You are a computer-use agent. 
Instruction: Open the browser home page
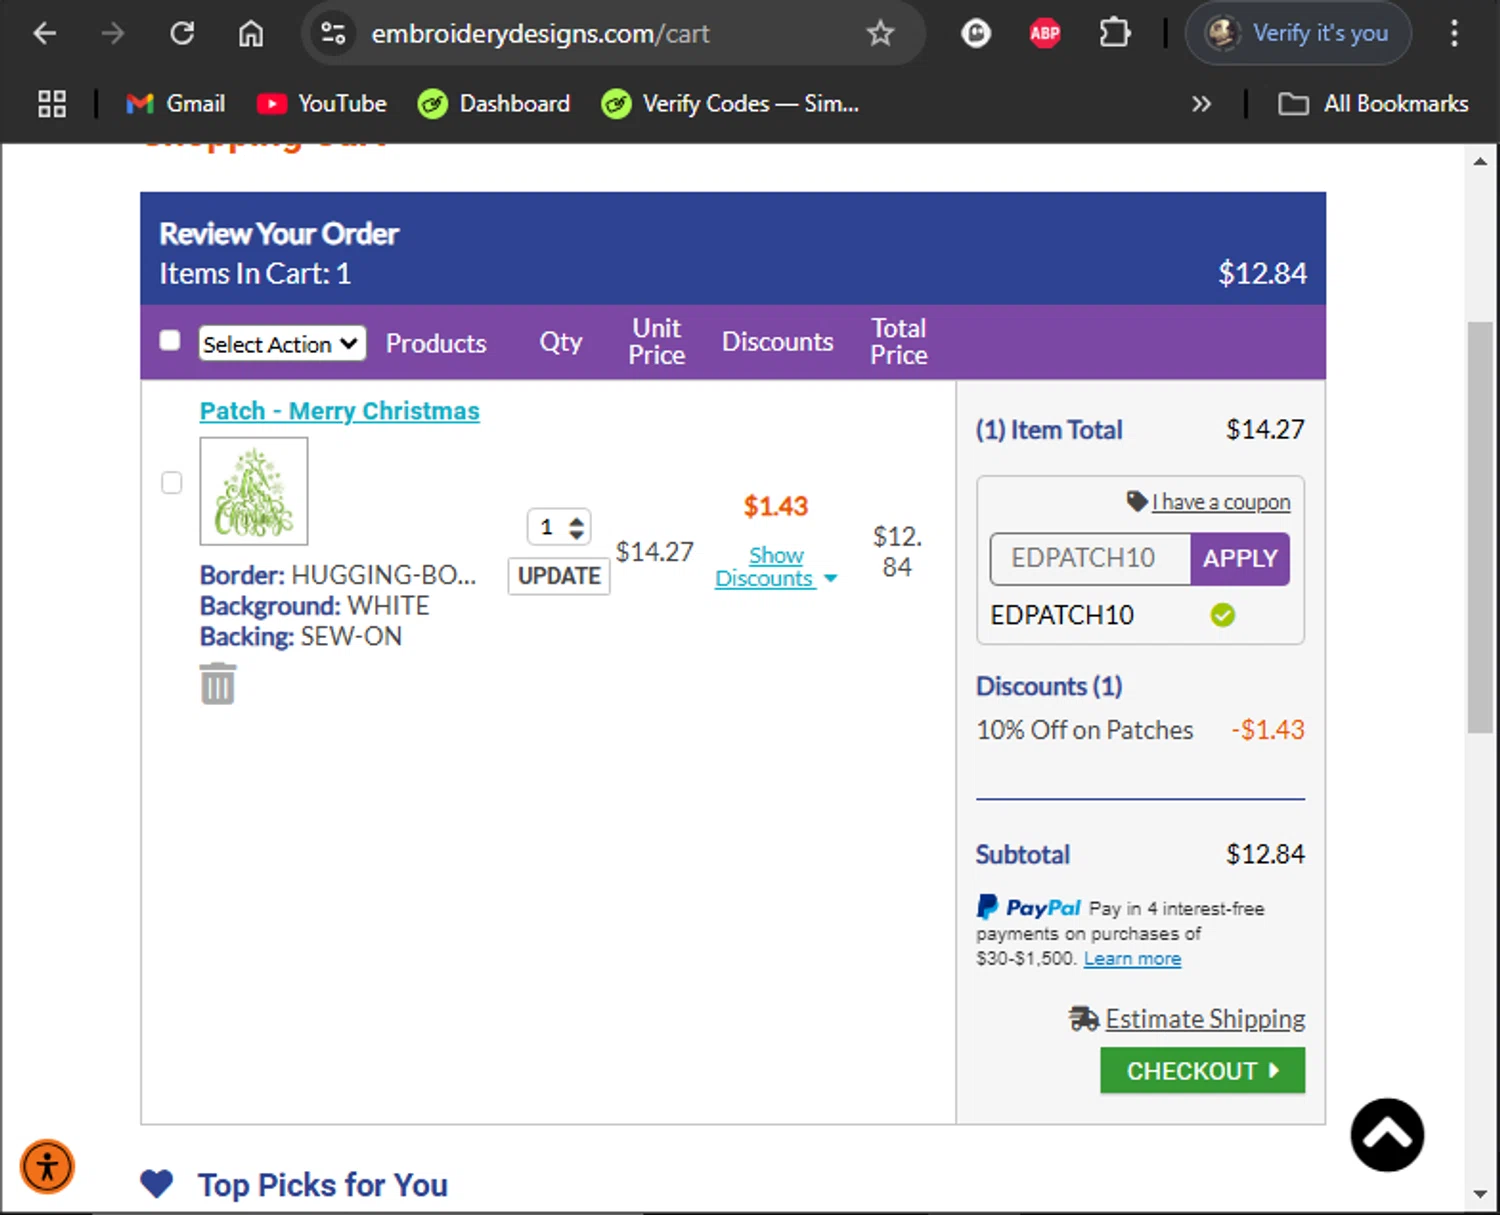tap(251, 34)
